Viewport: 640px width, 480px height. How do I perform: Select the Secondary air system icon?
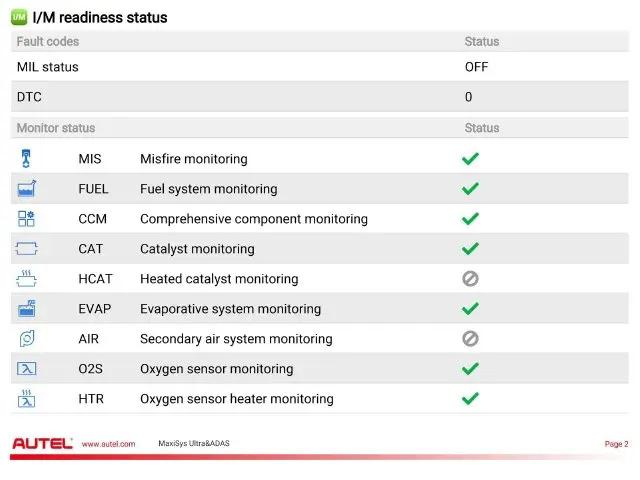coord(27,338)
